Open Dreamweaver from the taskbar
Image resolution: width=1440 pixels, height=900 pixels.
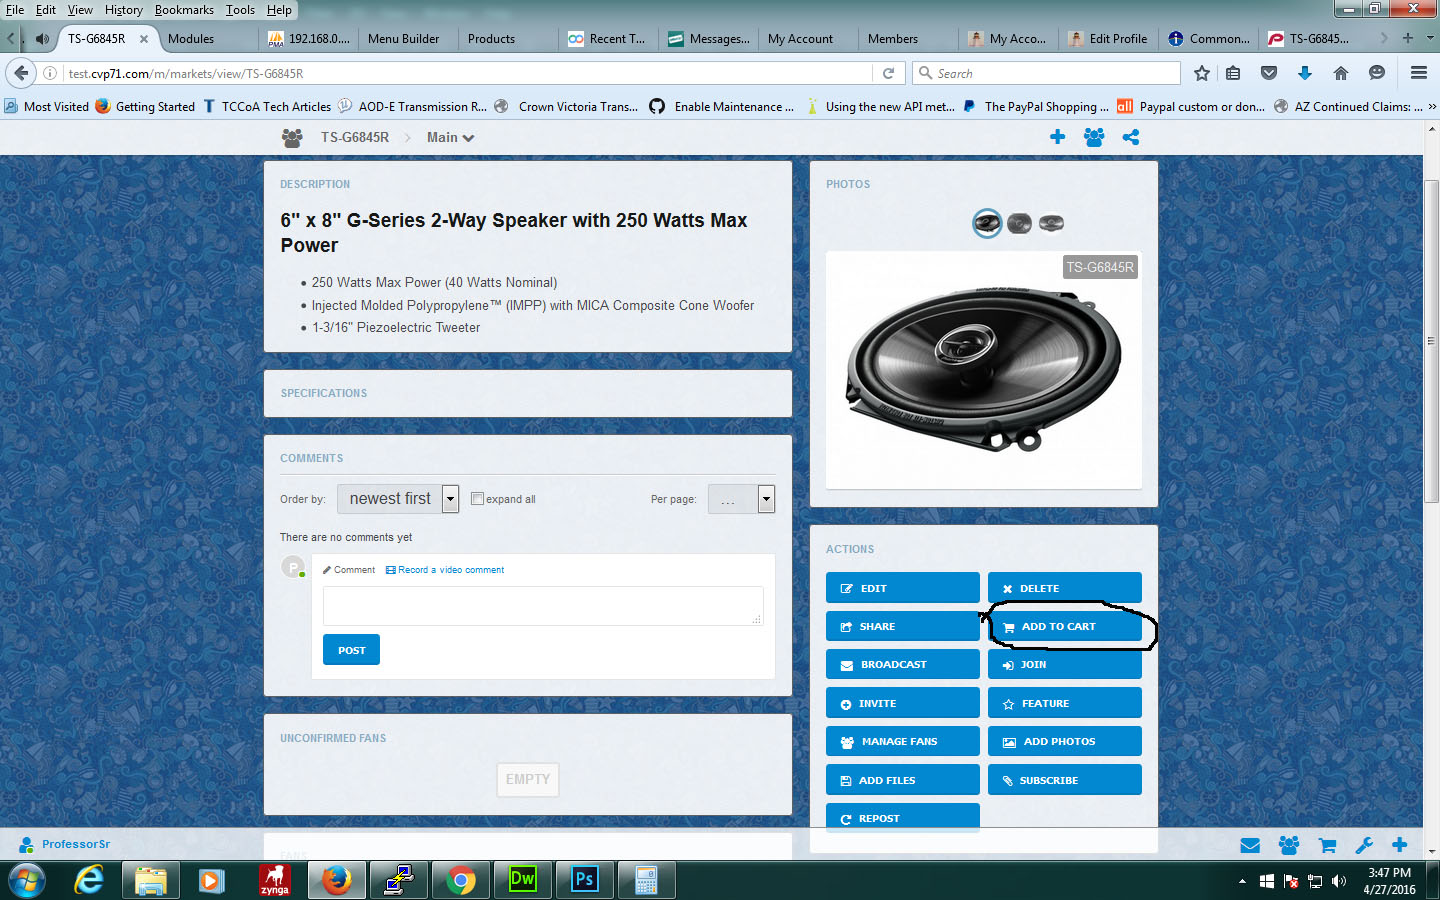[522, 880]
